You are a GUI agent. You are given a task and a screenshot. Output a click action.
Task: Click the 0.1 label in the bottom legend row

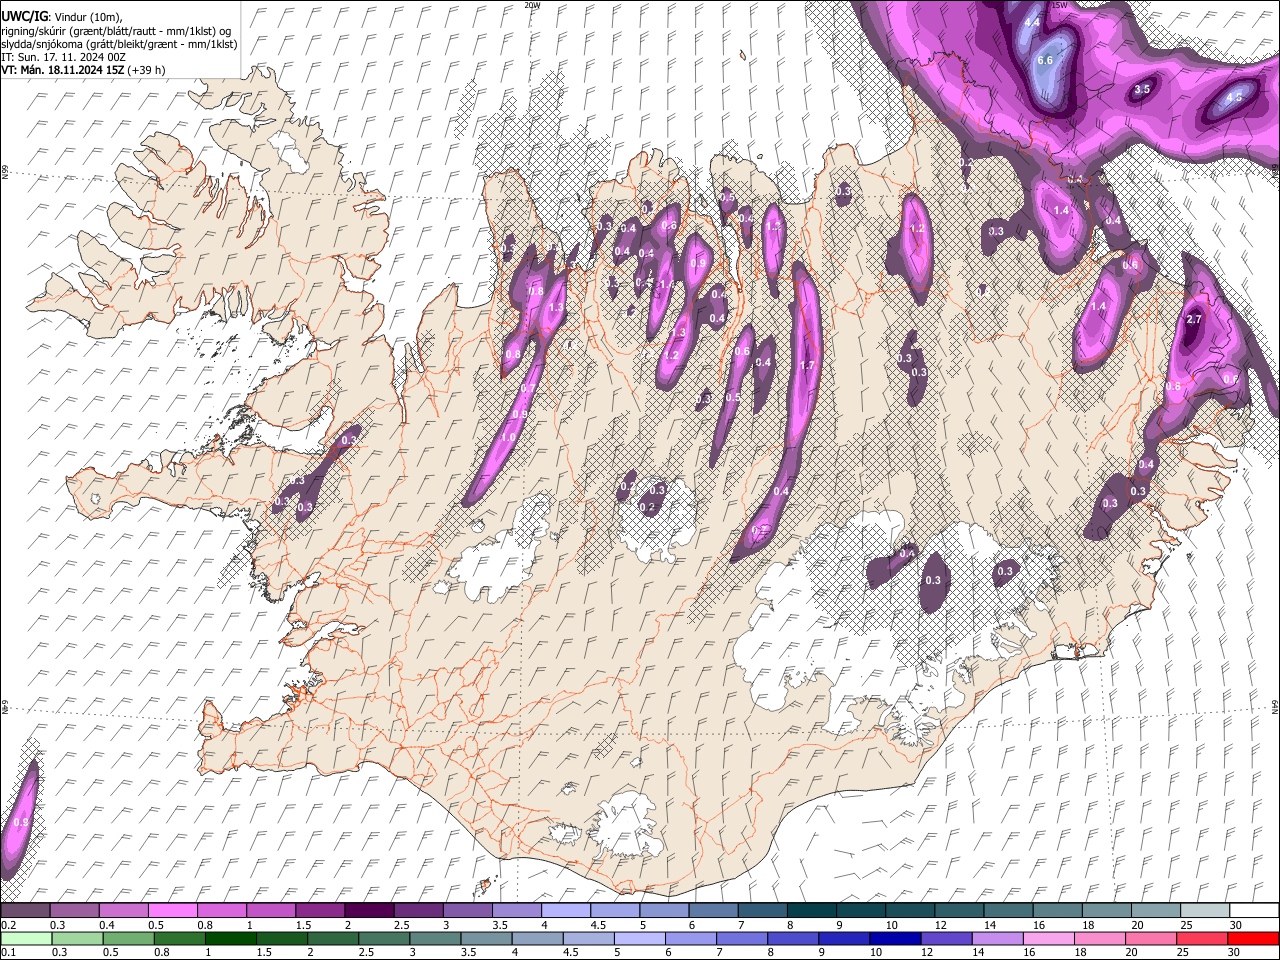click(x=8, y=952)
